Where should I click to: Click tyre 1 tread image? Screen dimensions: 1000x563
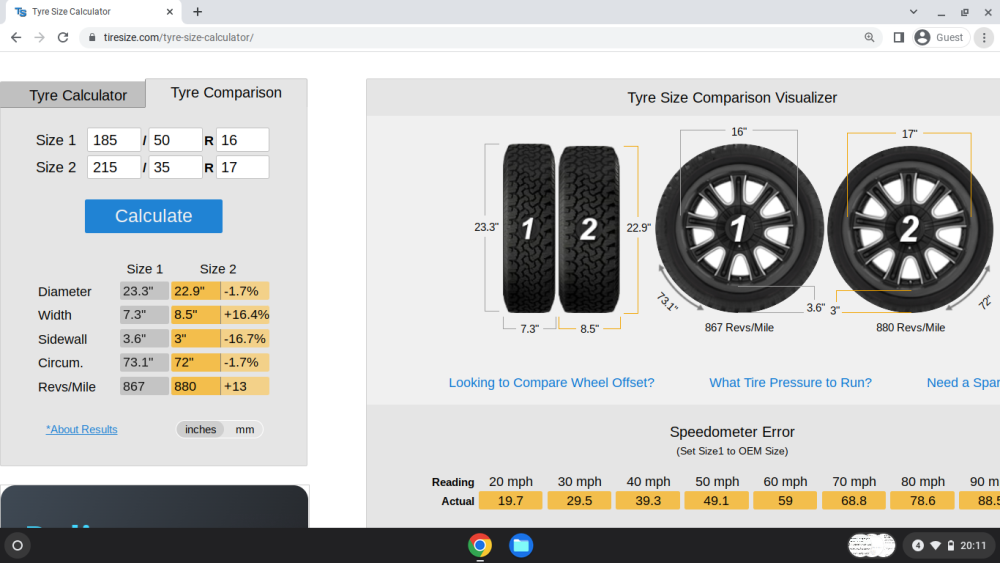[x=528, y=228]
